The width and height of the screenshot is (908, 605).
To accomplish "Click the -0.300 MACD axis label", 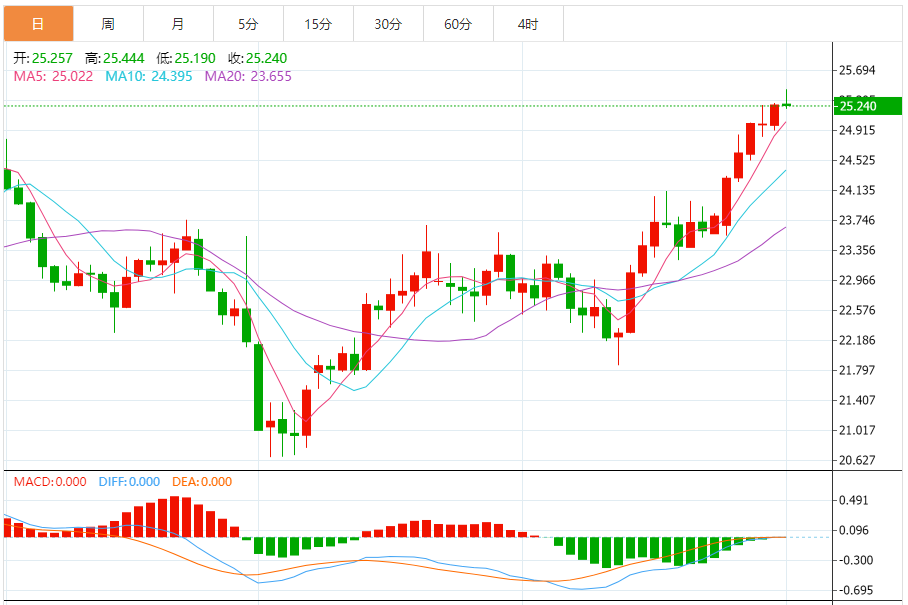I will click(856, 560).
